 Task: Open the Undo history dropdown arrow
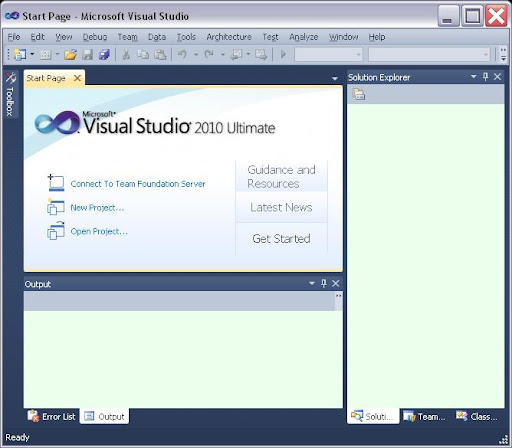pos(196,54)
